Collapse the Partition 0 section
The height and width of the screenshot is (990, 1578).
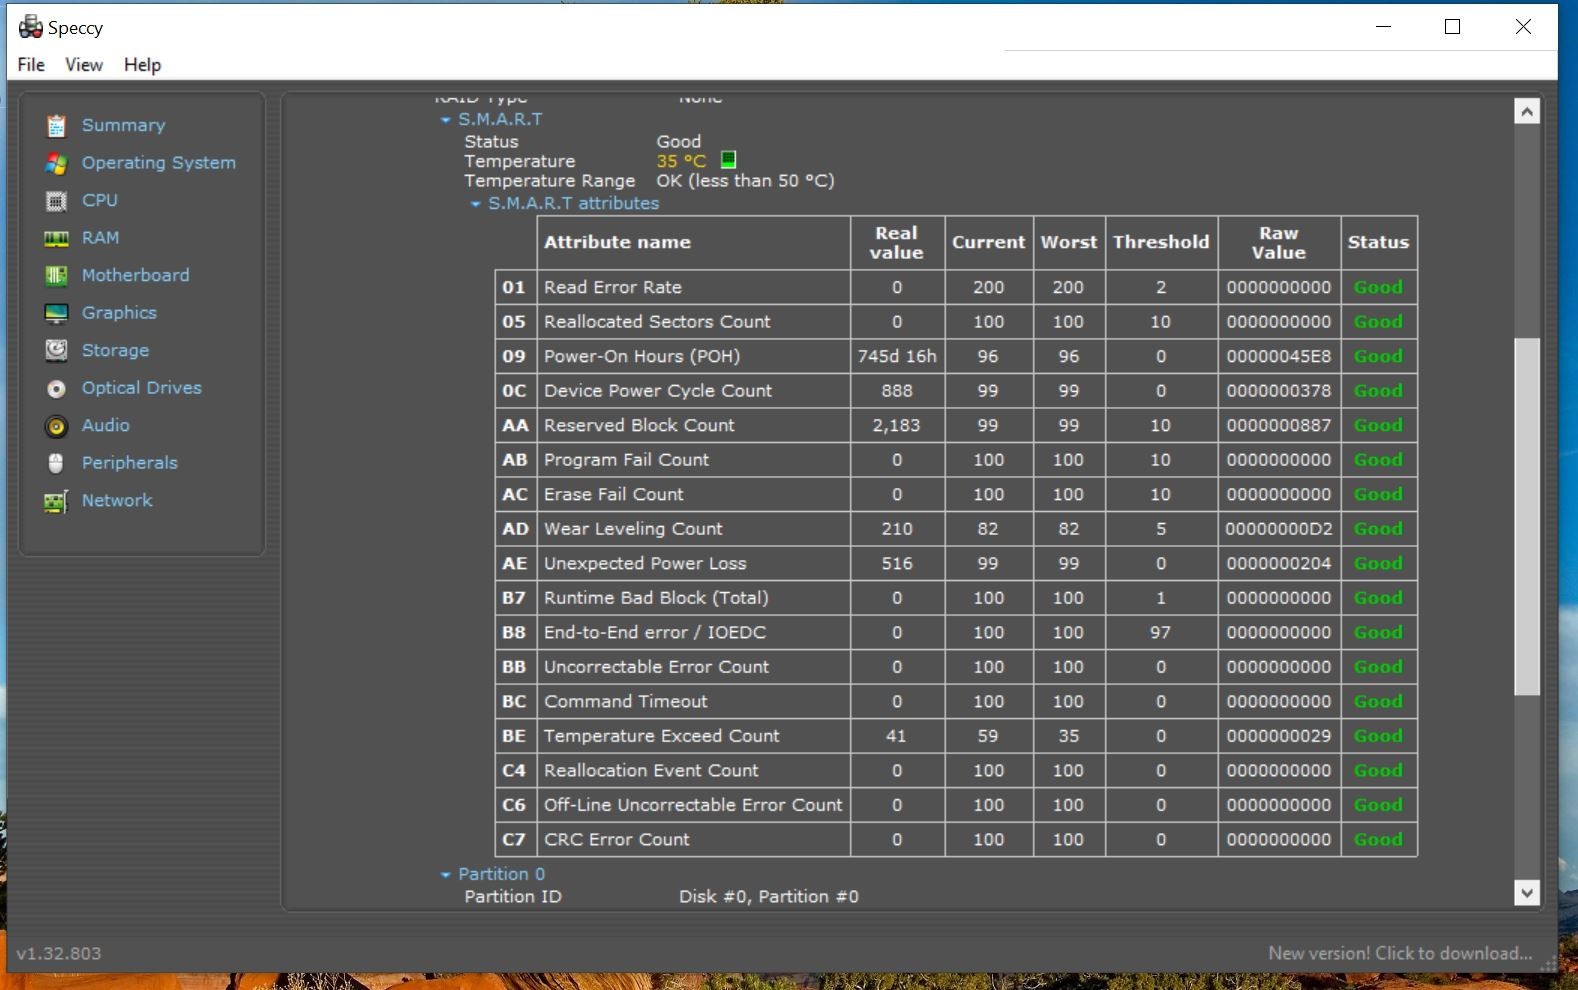click(x=446, y=875)
